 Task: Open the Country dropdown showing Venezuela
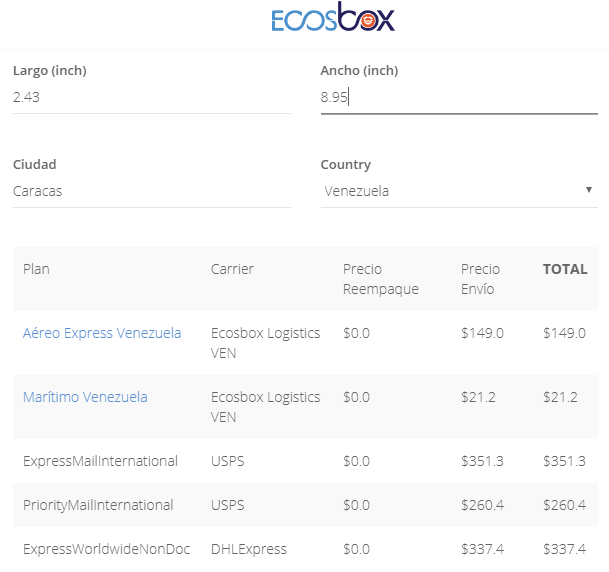pyautogui.click(x=458, y=191)
